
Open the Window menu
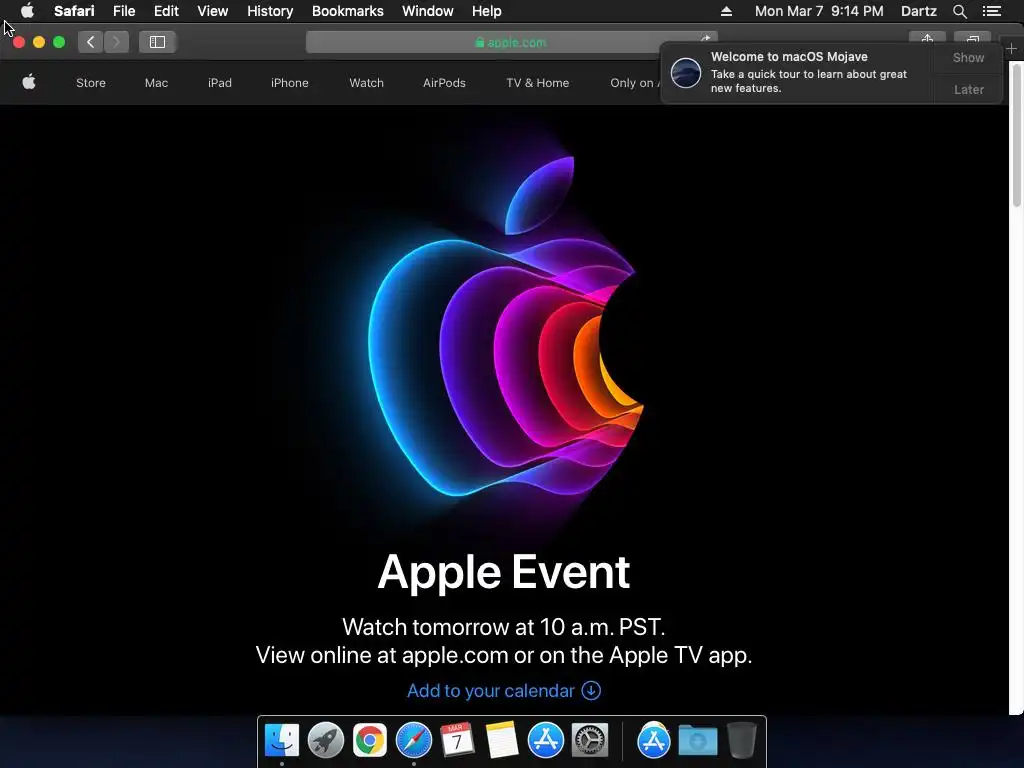[x=427, y=11]
